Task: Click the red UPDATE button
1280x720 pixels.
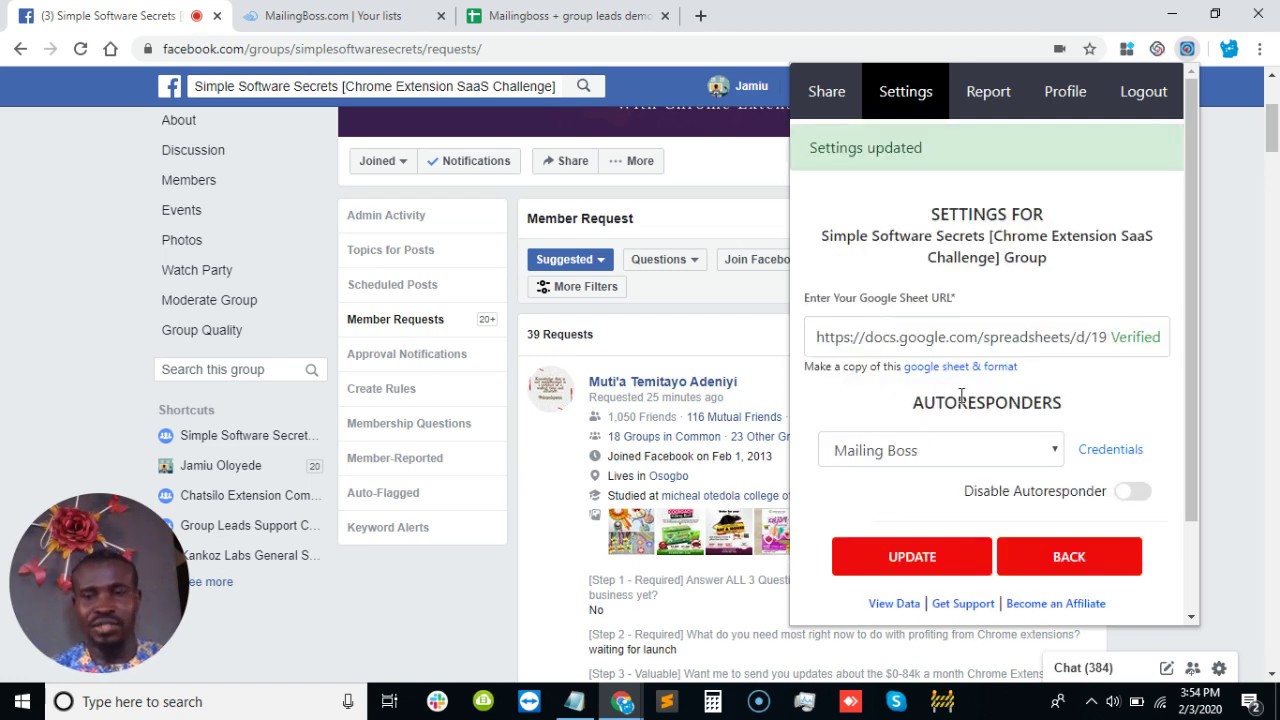Action: pos(912,557)
